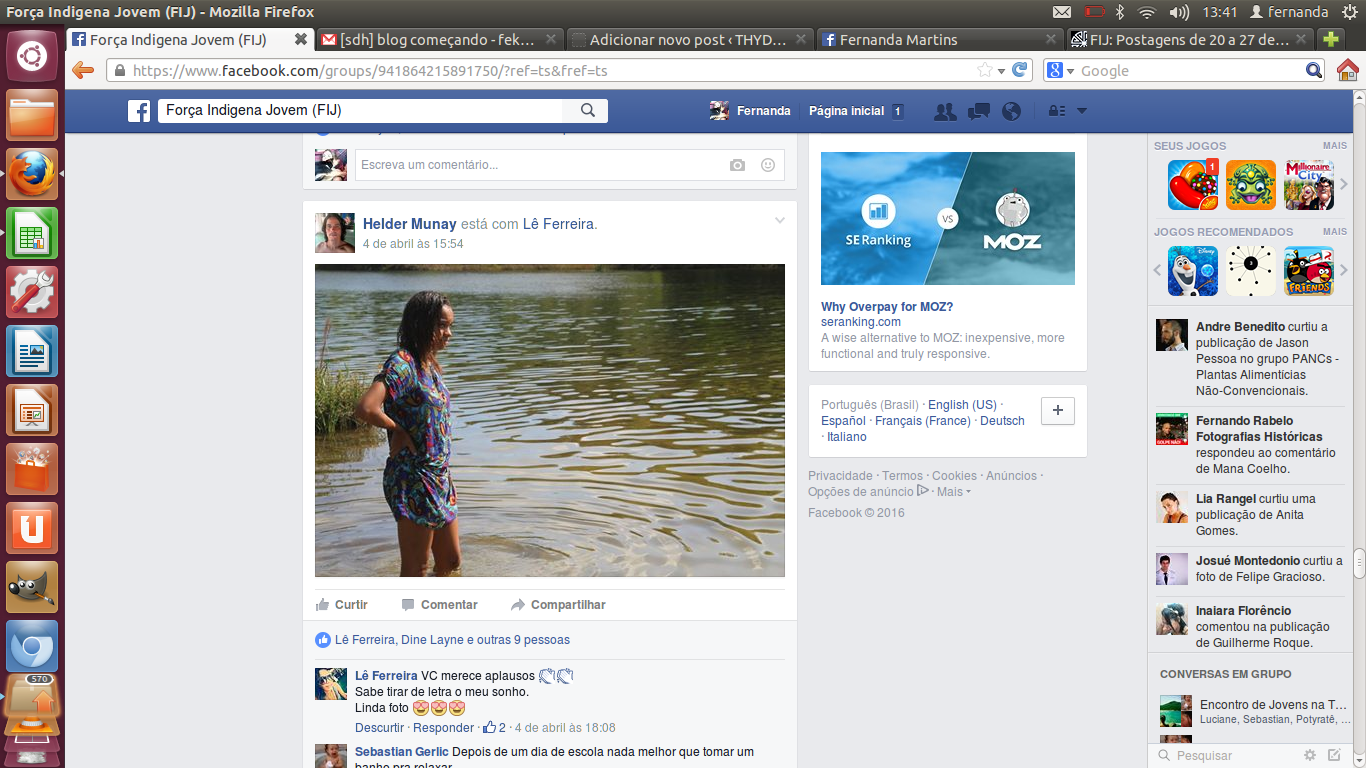Click Descurtir on Lê Ferreira comment
The image size is (1366, 768).
pos(379,728)
